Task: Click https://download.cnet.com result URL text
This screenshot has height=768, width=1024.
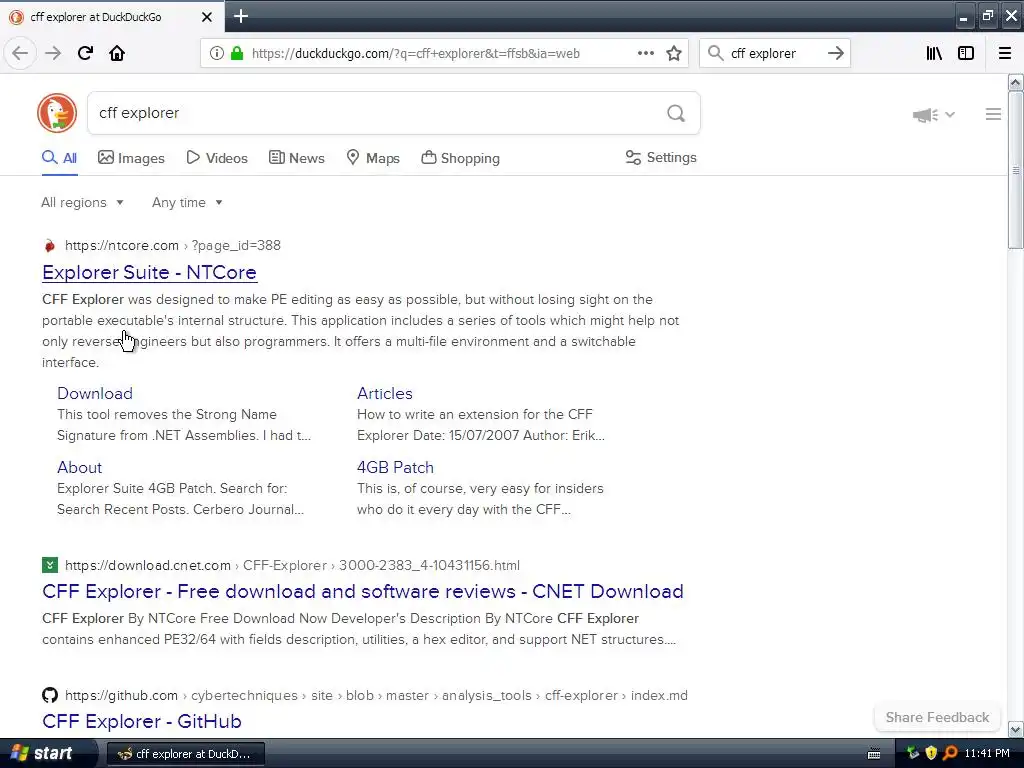Action: (x=148, y=565)
